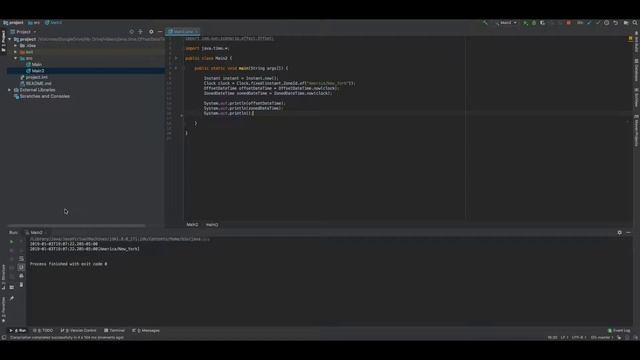
Task: Click the Project panel horizontal scrollbar
Action: 77,226
